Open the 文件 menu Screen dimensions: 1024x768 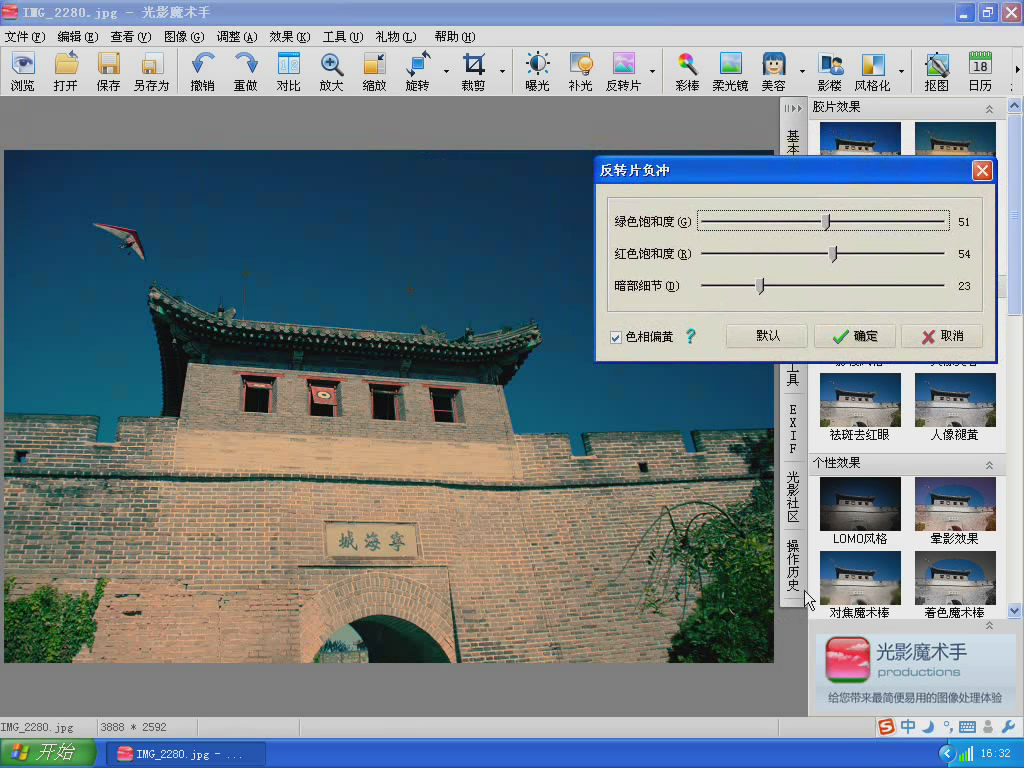[x=25, y=37]
